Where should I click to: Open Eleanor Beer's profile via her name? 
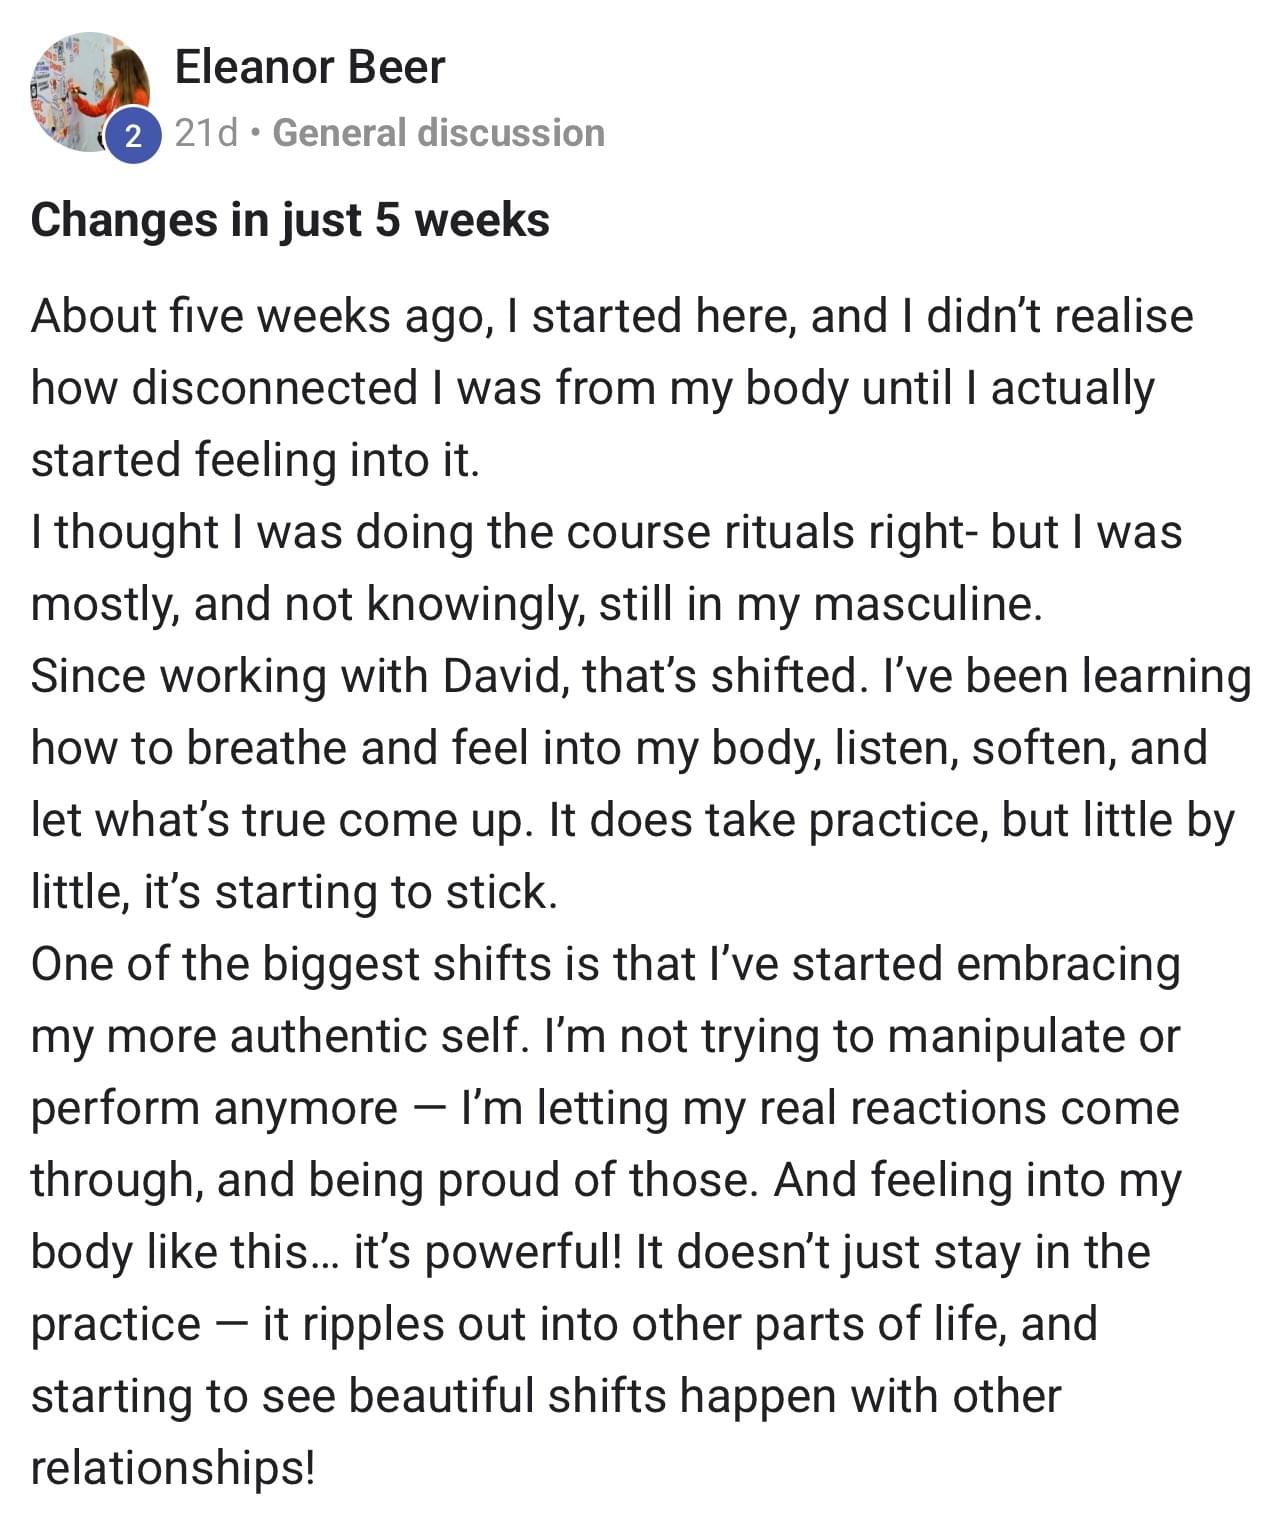310,68
